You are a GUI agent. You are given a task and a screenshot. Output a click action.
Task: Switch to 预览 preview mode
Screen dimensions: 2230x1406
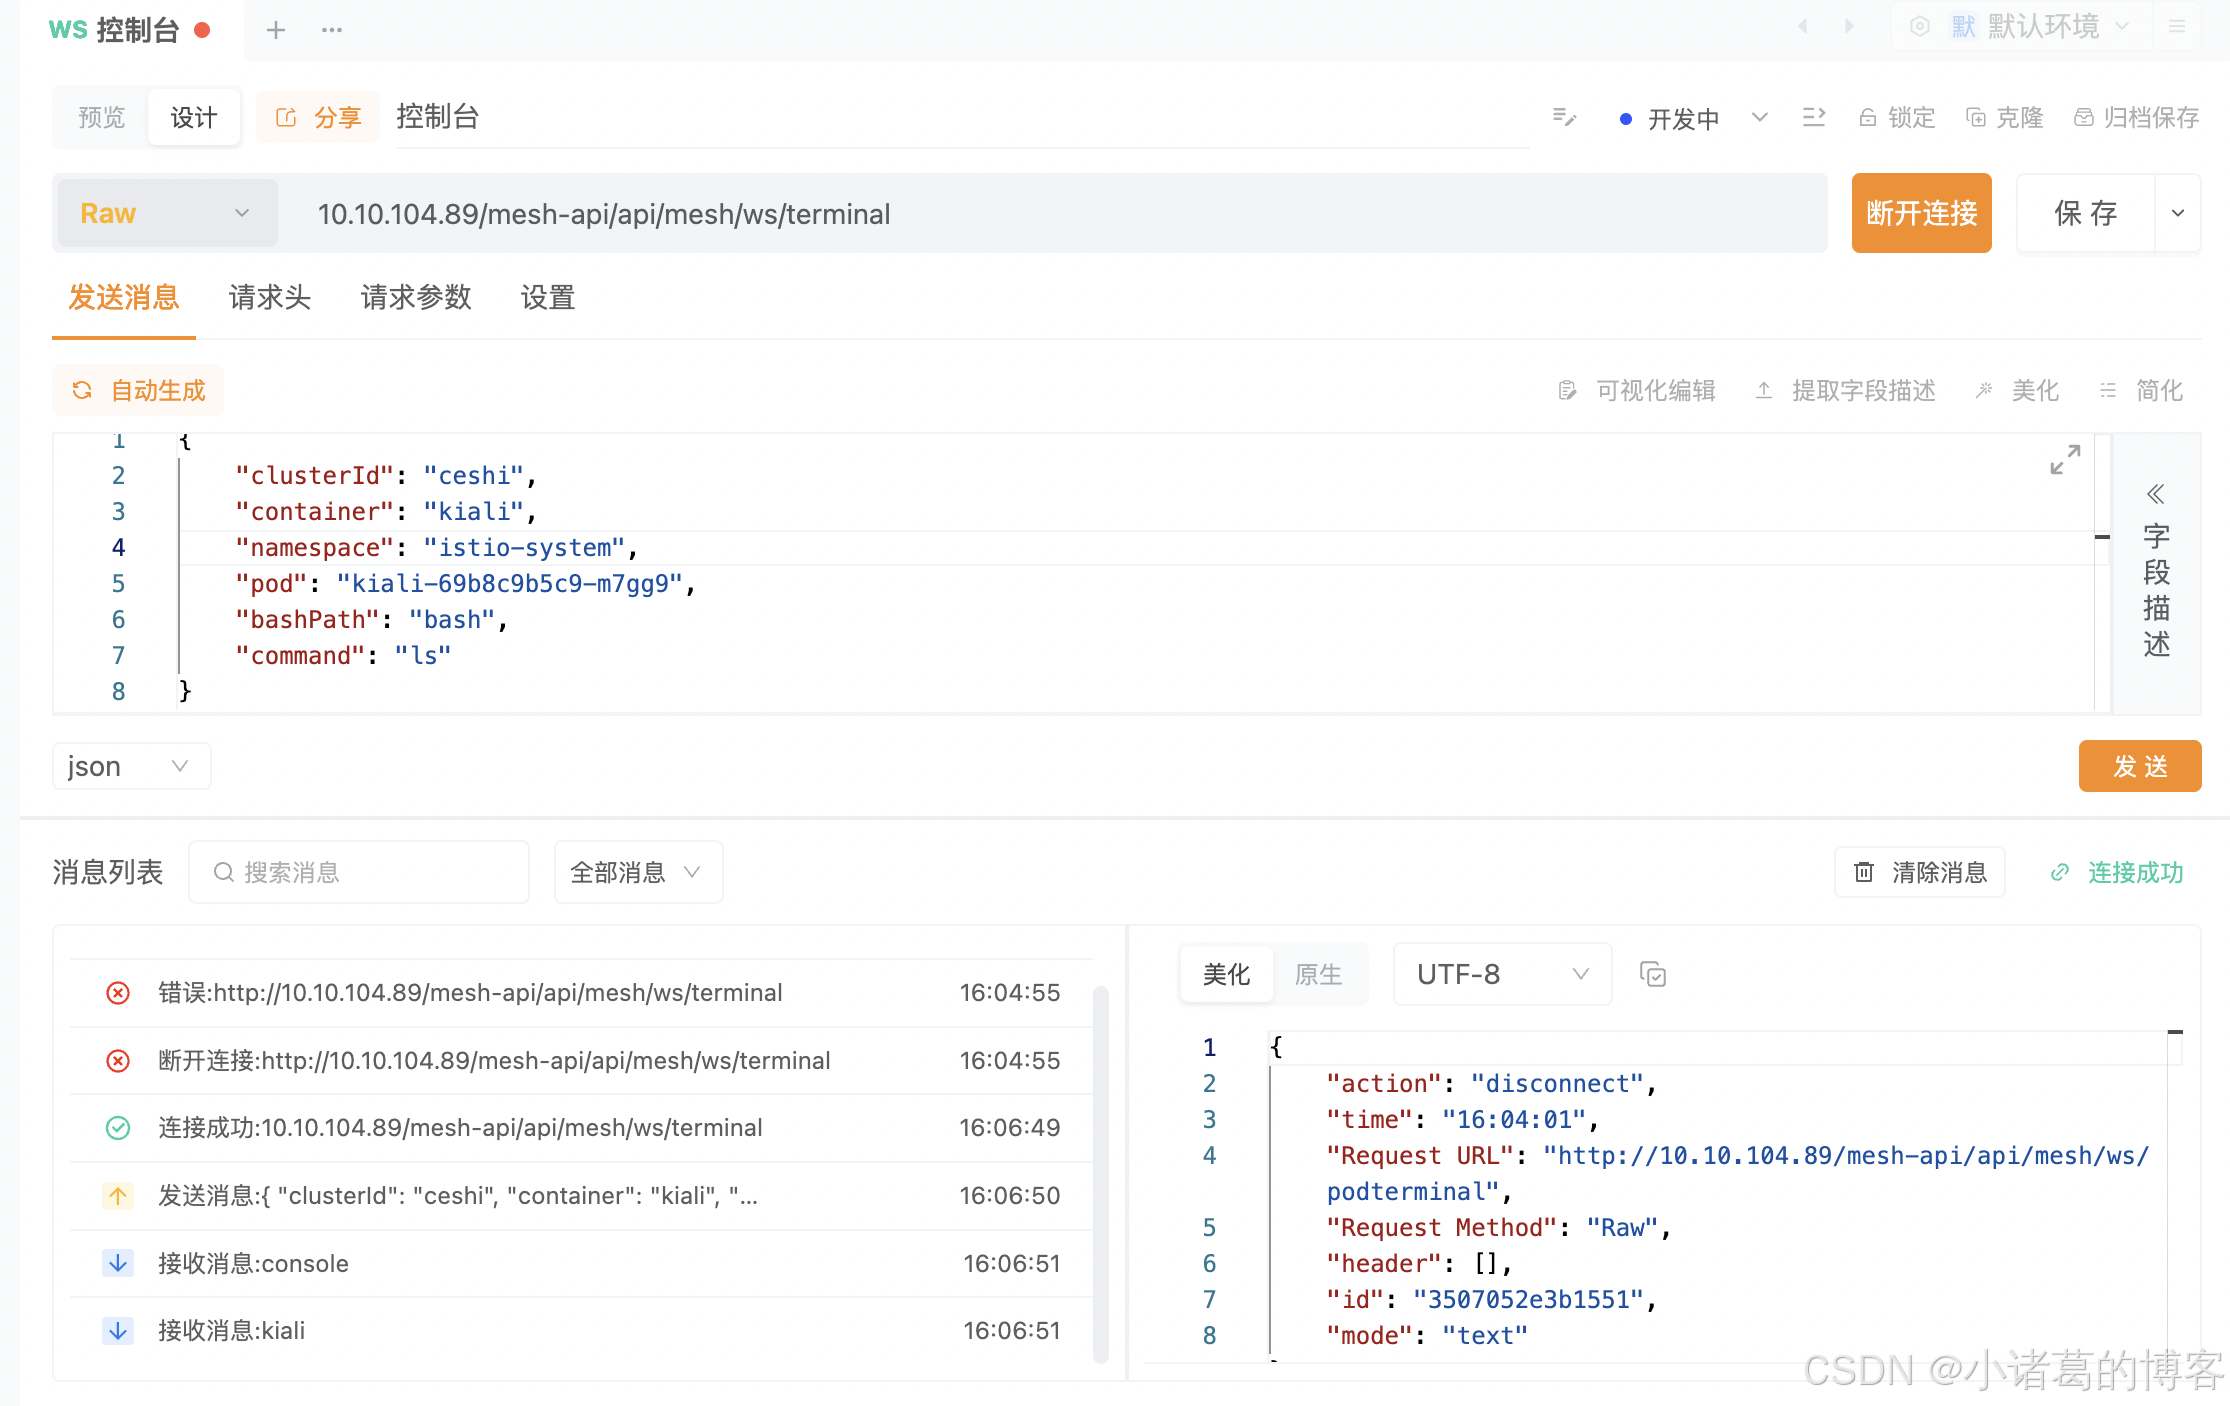click(101, 118)
